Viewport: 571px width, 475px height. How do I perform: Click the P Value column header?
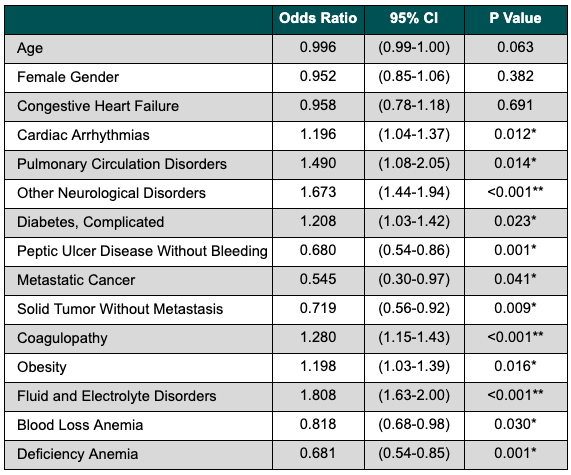[x=515, y=18]
